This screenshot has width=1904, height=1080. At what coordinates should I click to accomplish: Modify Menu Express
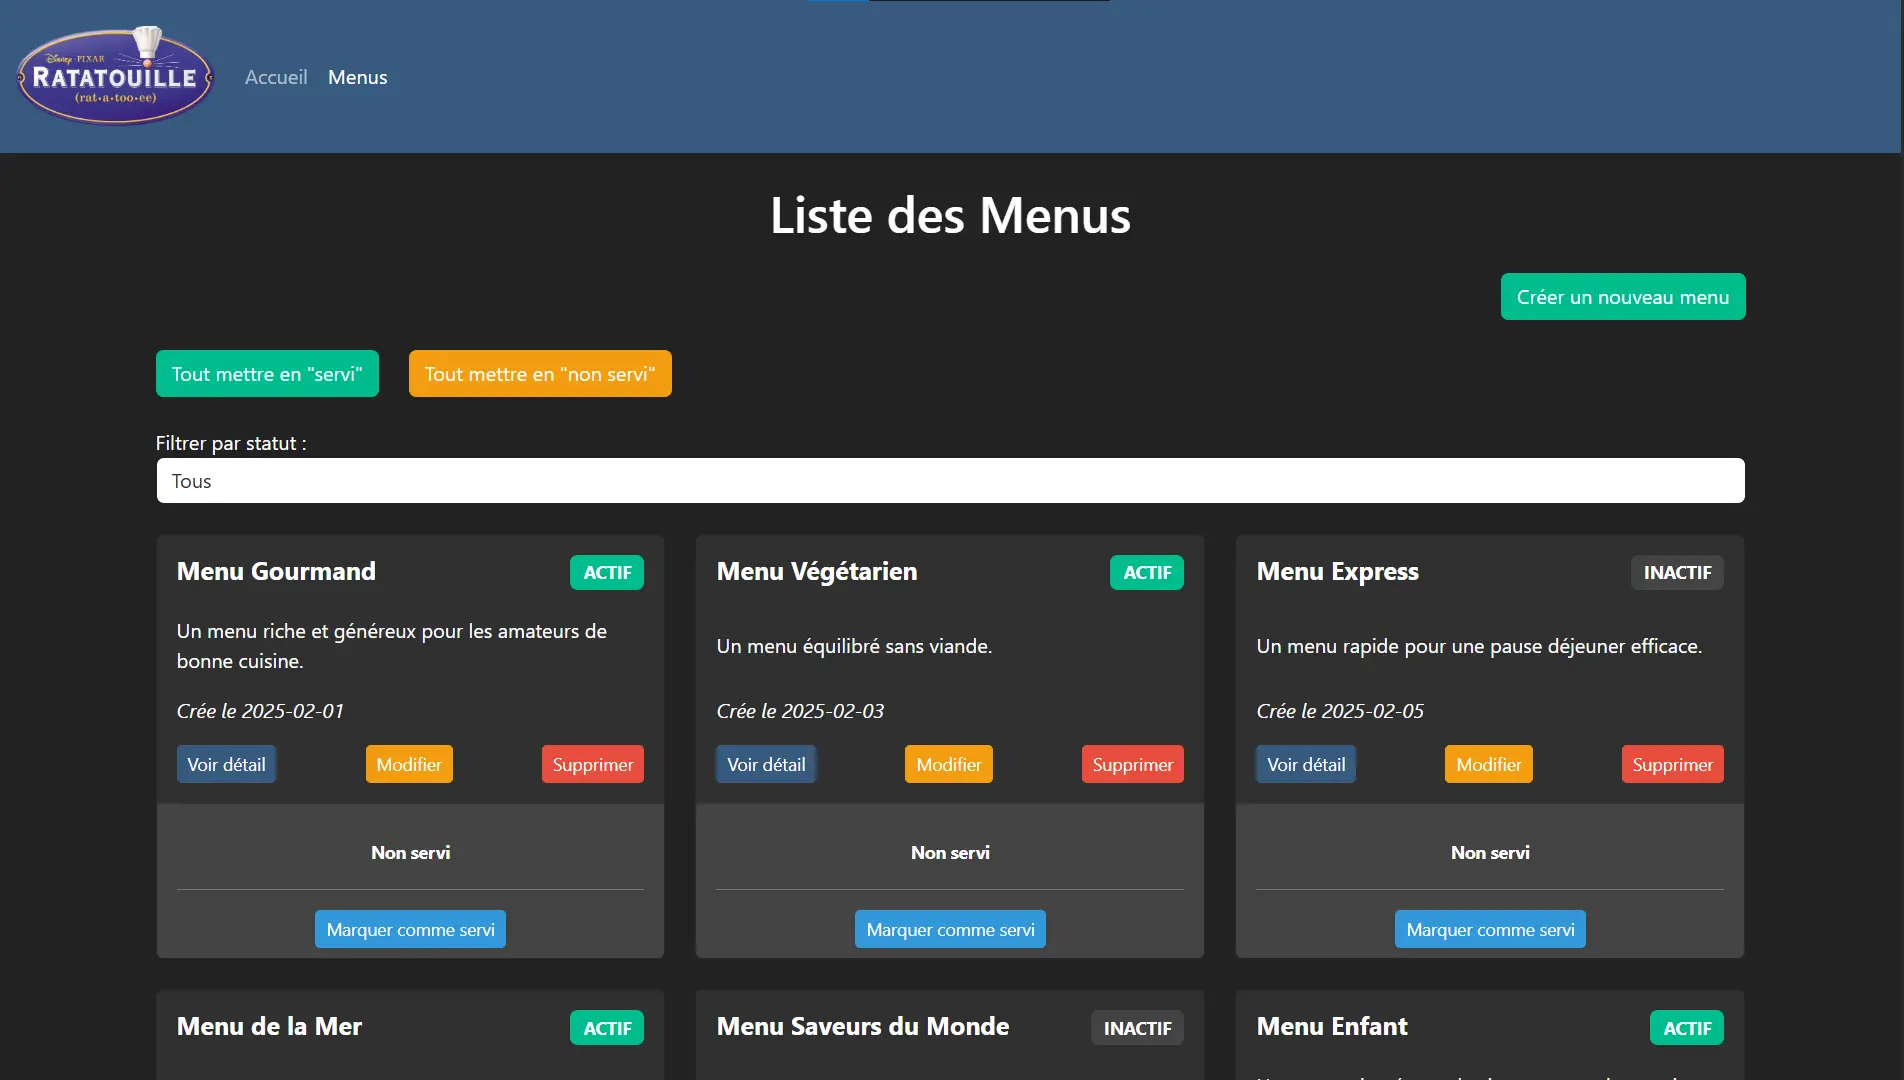click(1489, 764)
